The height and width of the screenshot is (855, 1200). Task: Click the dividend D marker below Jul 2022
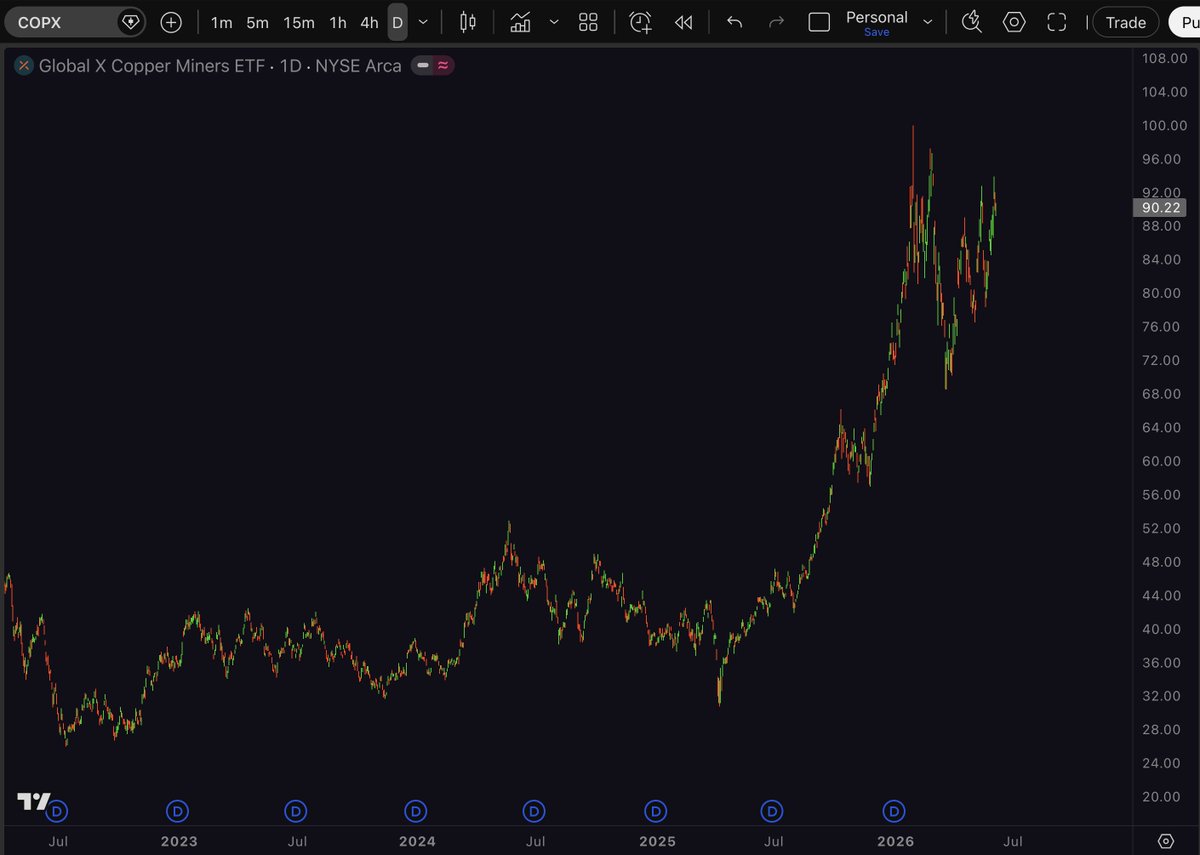tap(57, 809)
